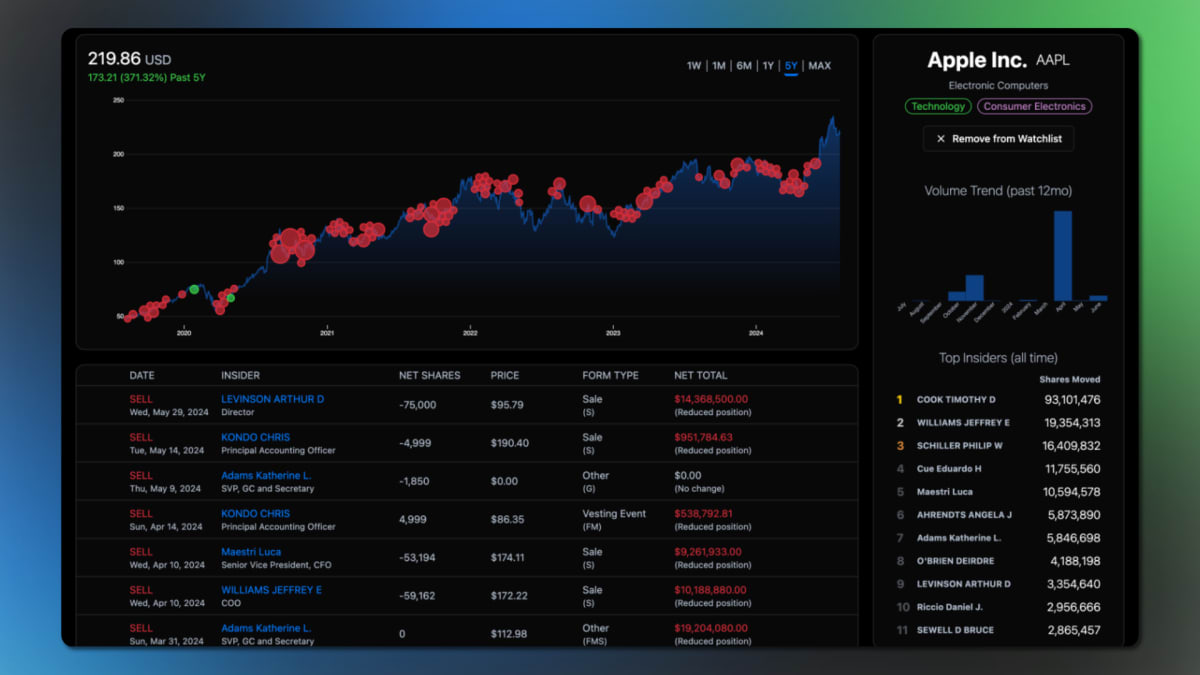
Task: Select AHRENDTS ANGELA J in Top Insiders
Action: click(x=964, y=515)
